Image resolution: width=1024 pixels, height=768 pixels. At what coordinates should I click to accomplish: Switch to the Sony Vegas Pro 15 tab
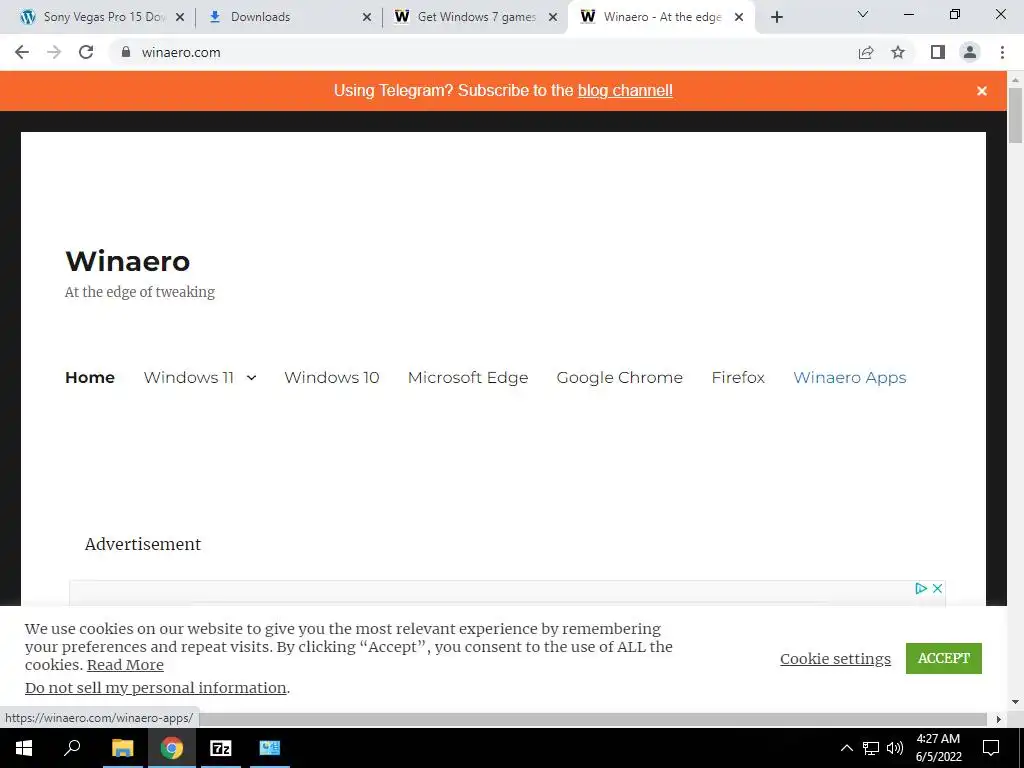(101, 18)
